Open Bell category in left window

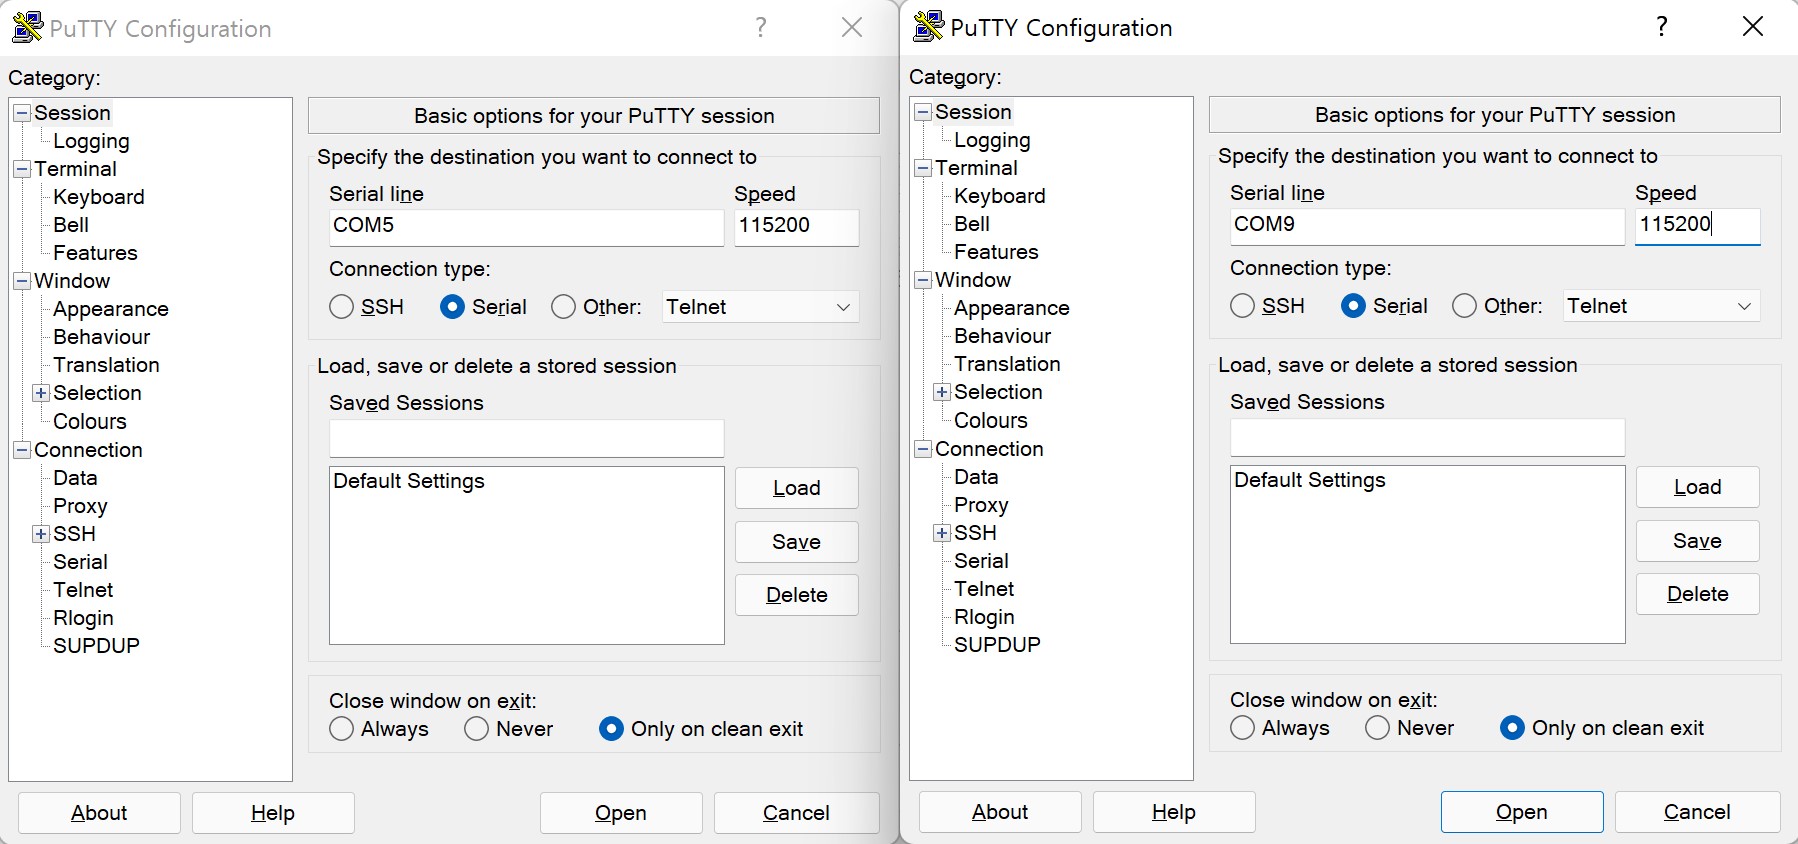pyautogui.click(x=71, y=225)
